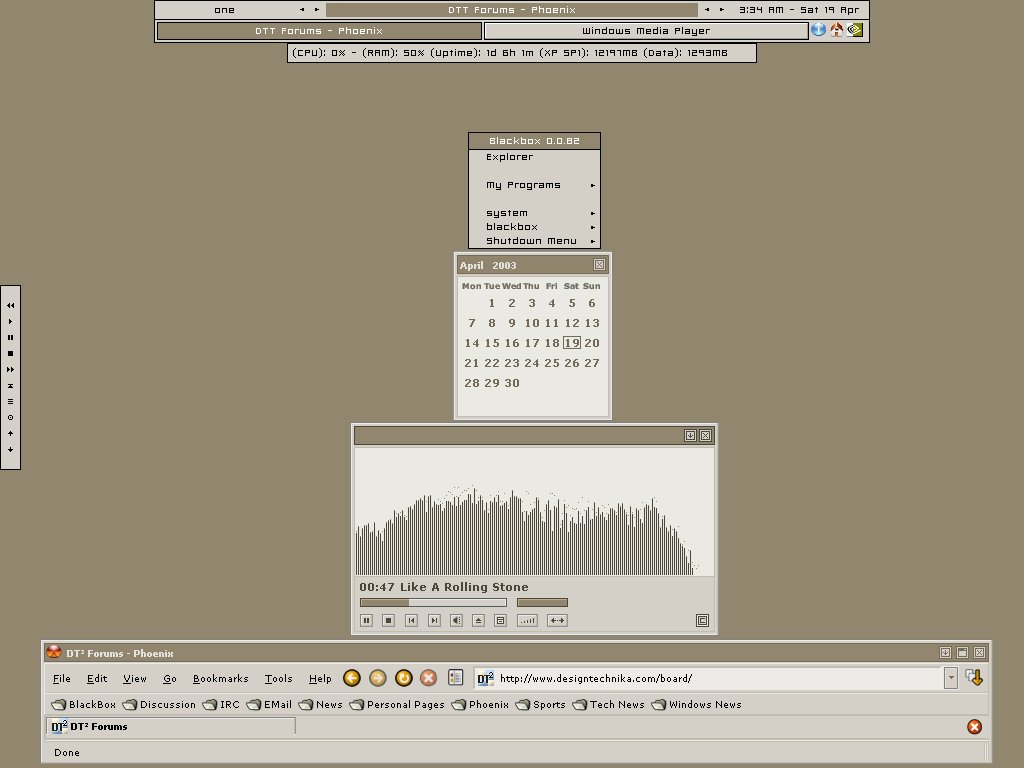Screen dimensions: 1024x768
Task: Click the playlist icon on the left strip
Action: tap(10, 401)
